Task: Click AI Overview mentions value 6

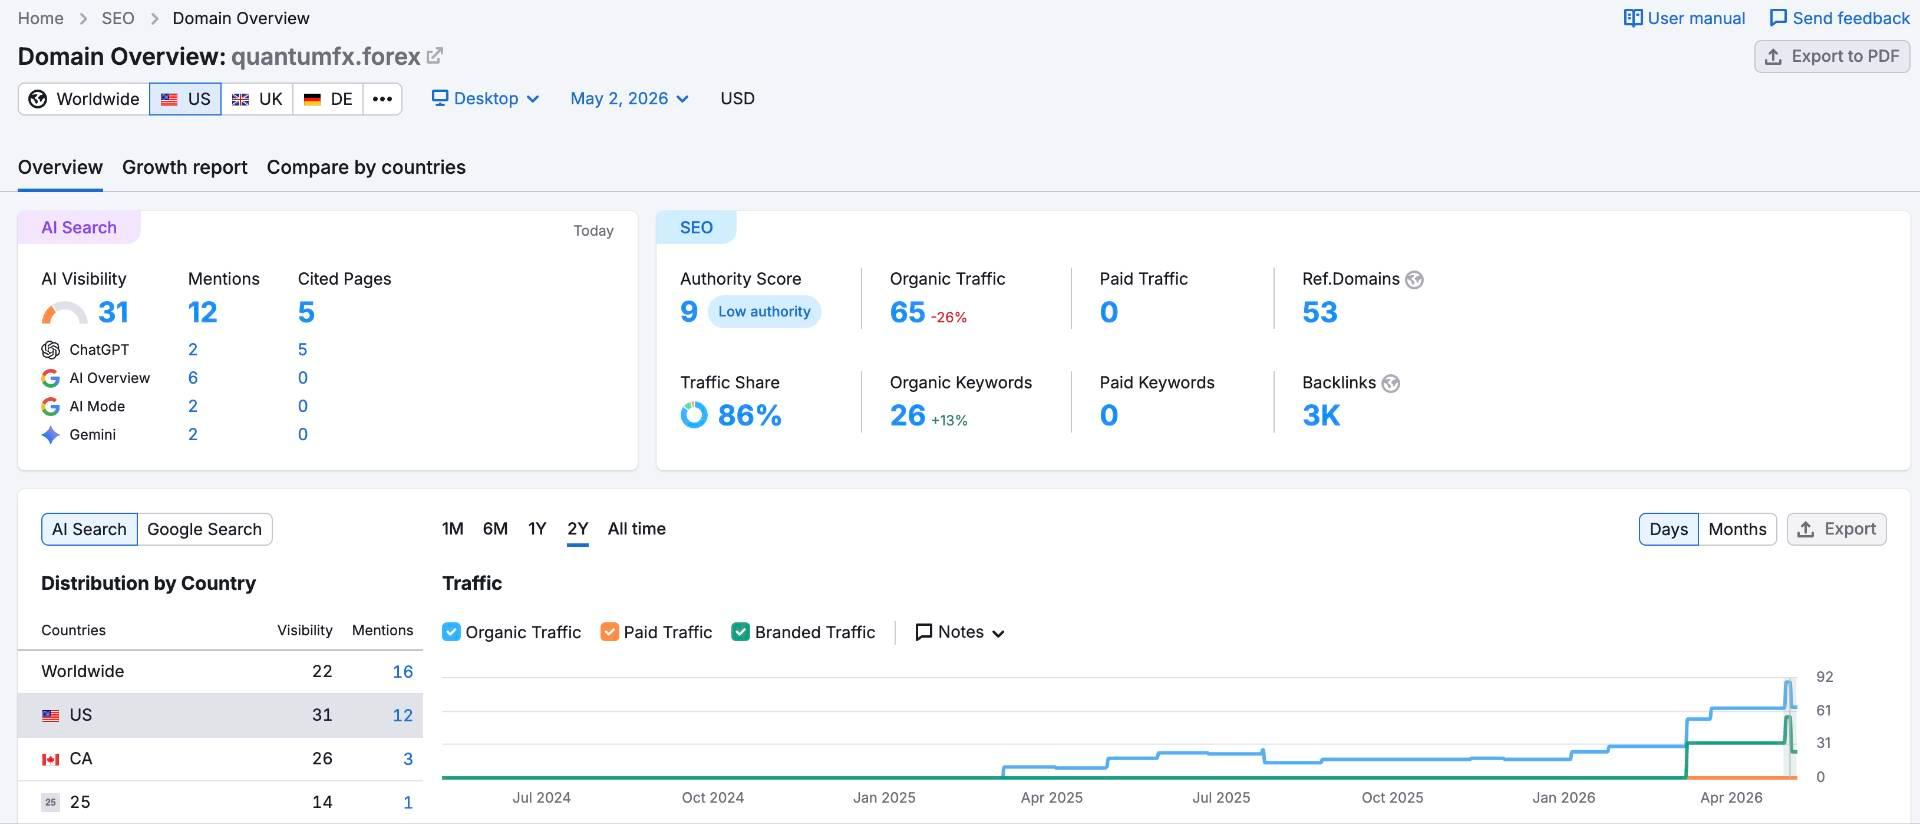Action: point(193,378)
